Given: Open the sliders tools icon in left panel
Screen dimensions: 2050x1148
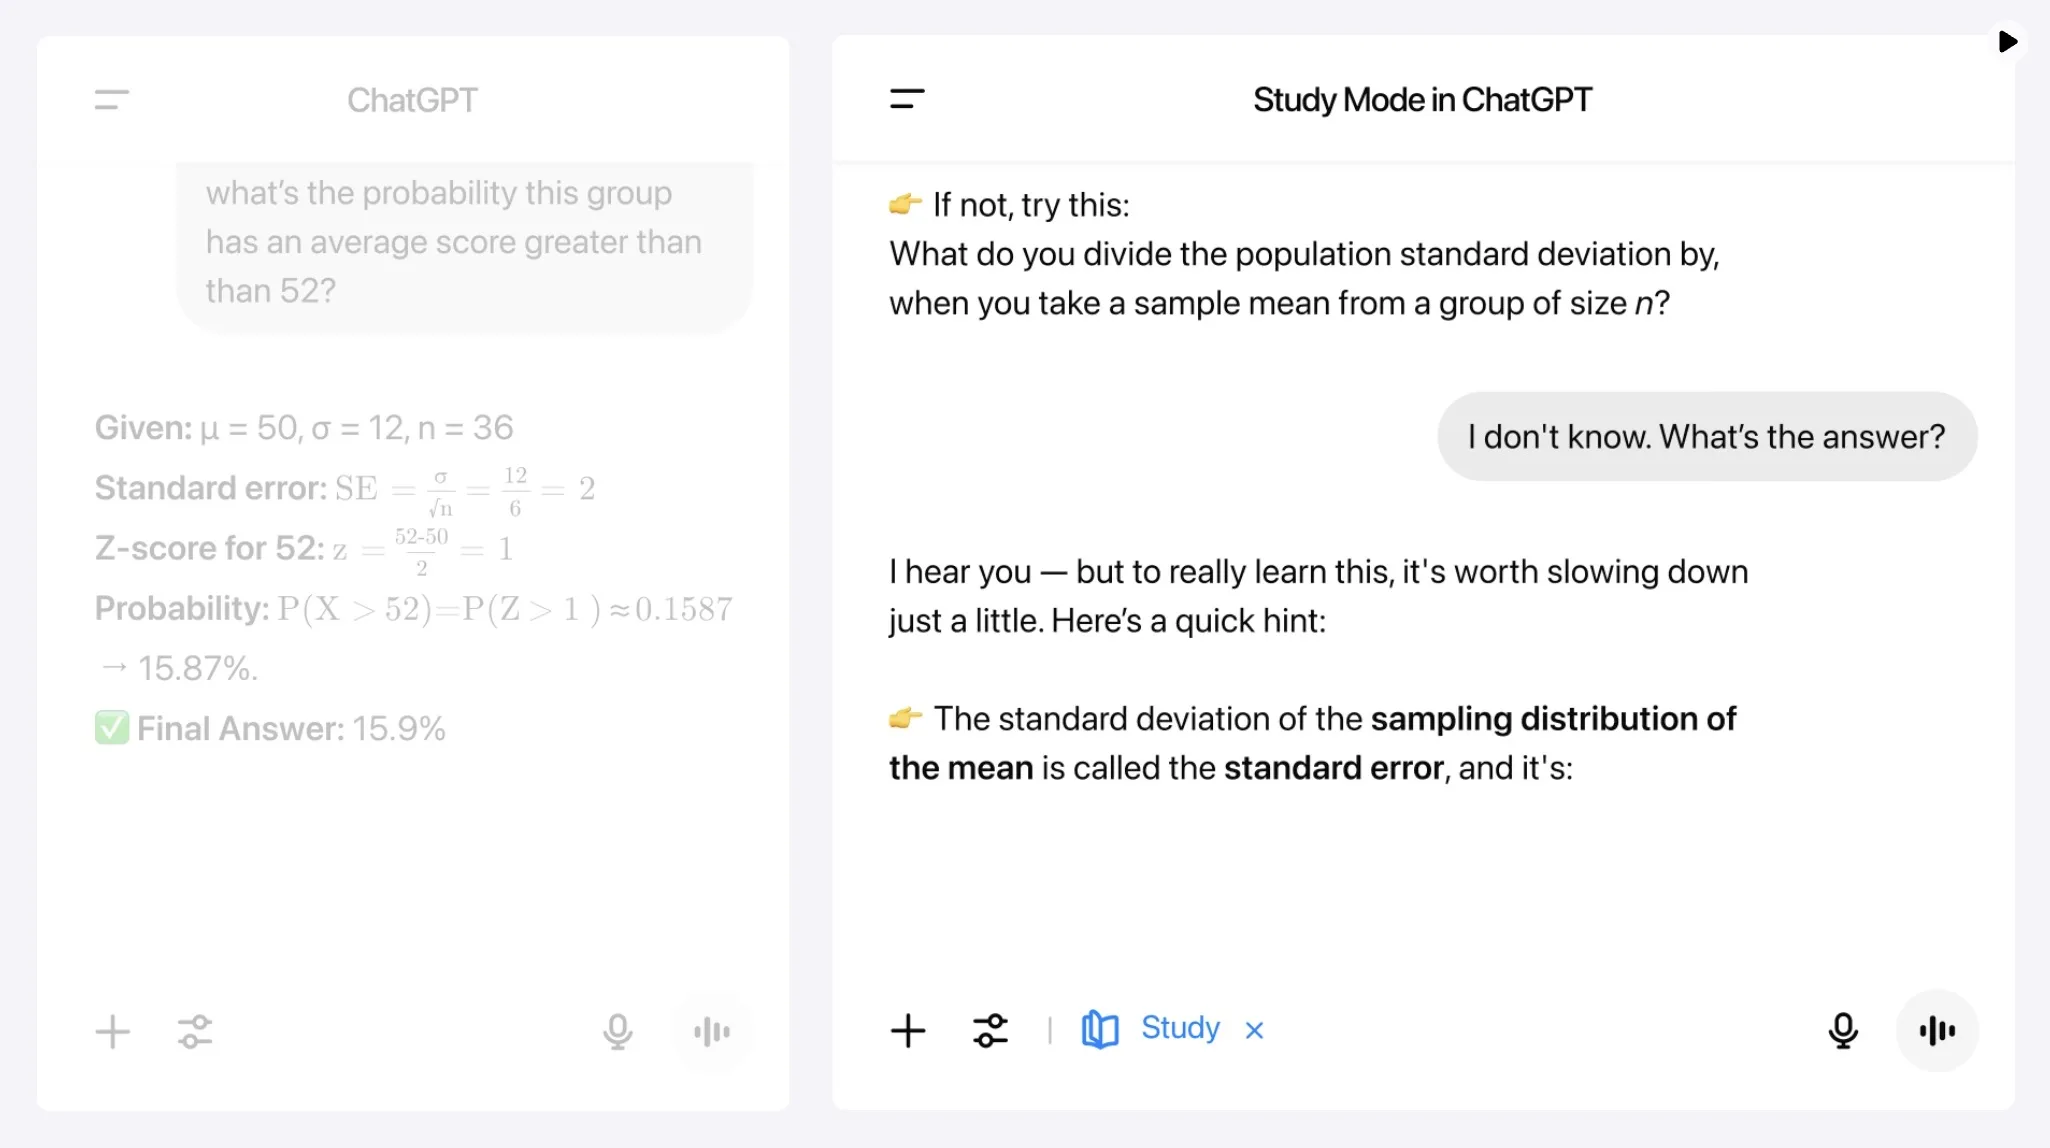Looking at the screenshot, I should pos(195,1032).
